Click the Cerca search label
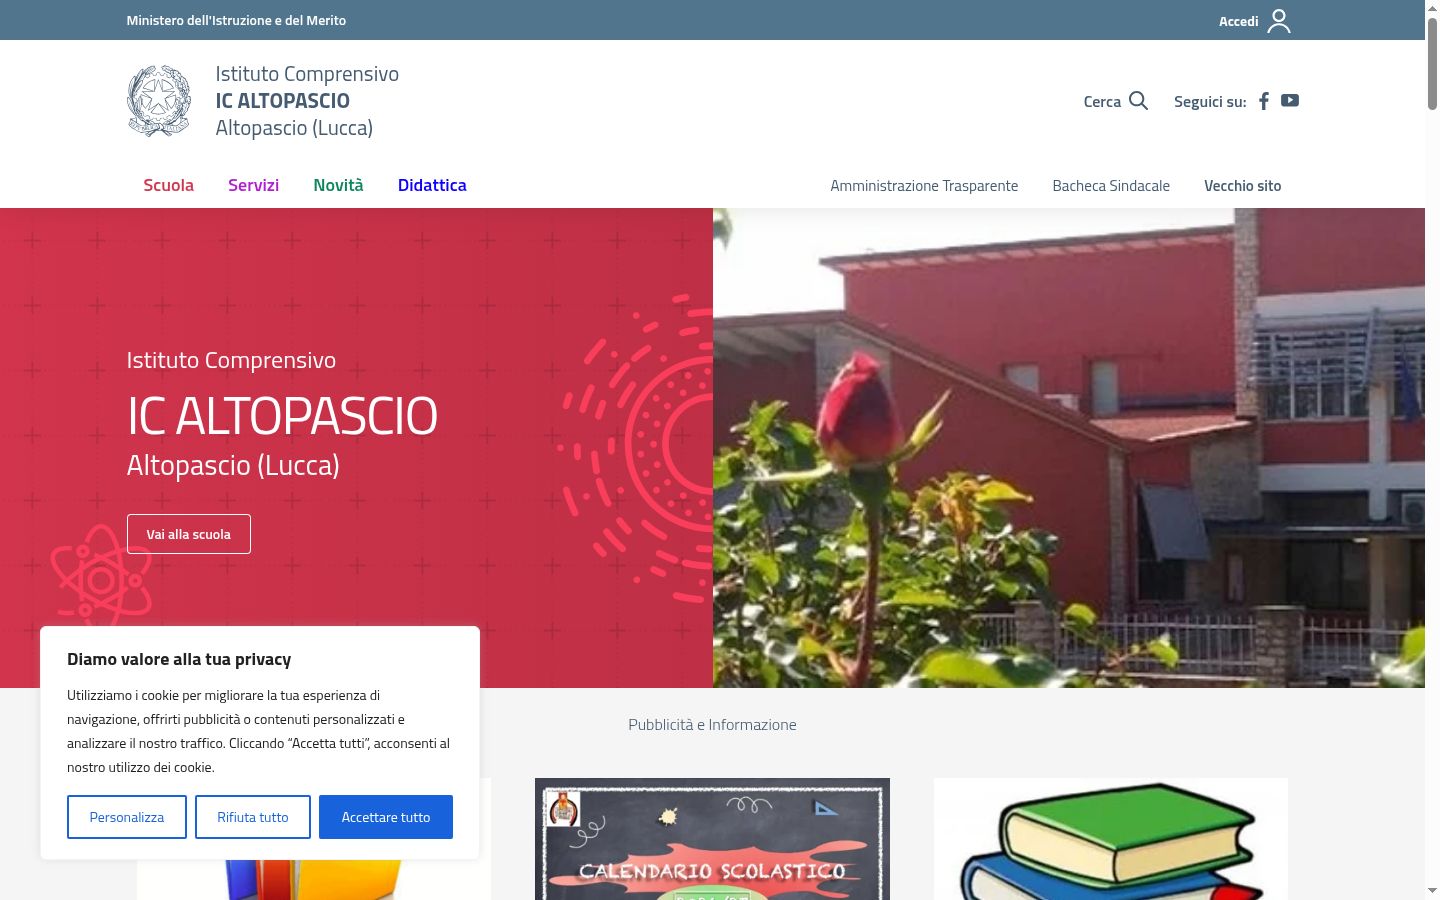 pos(1102,101)
